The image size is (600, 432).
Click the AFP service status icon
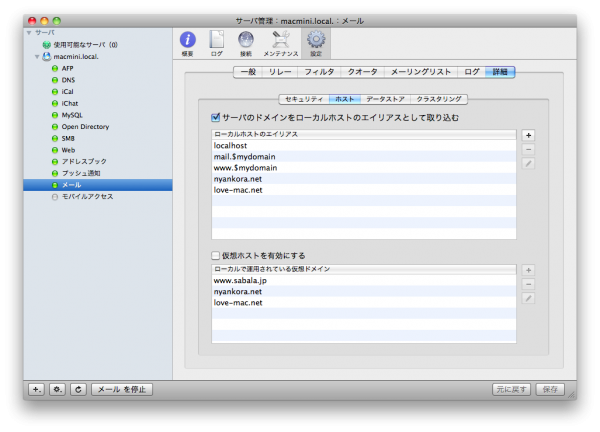55,68
